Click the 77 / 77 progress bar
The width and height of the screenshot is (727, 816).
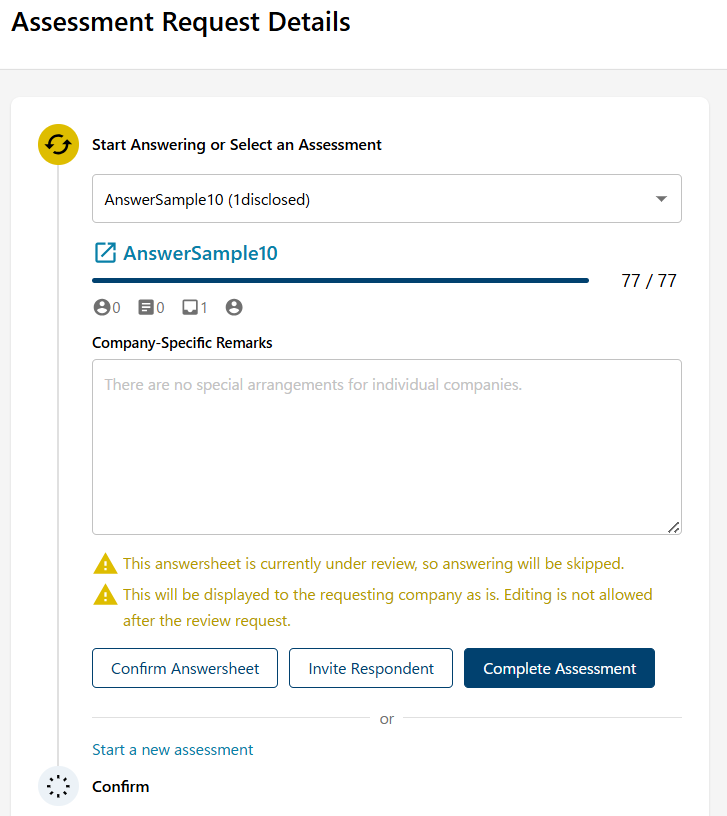(x=340, y=280)
